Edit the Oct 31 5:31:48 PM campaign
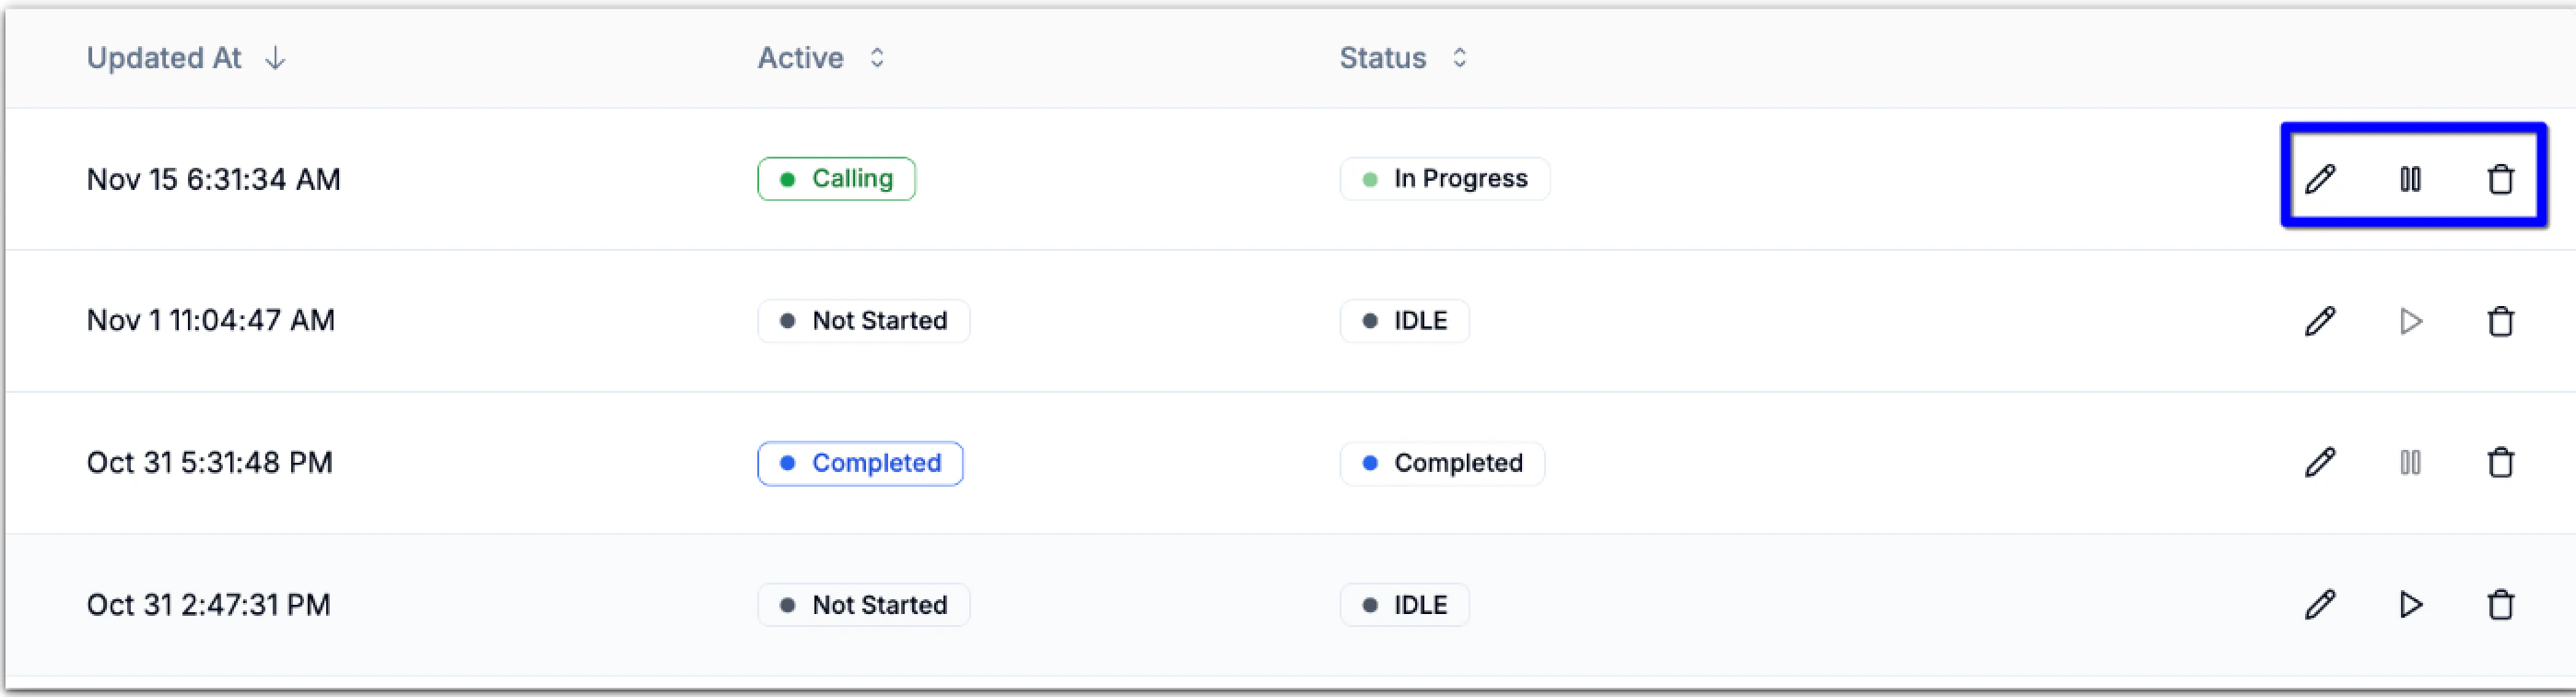The width and height of the screenshot is (2576, 697). coord(2320,462)
